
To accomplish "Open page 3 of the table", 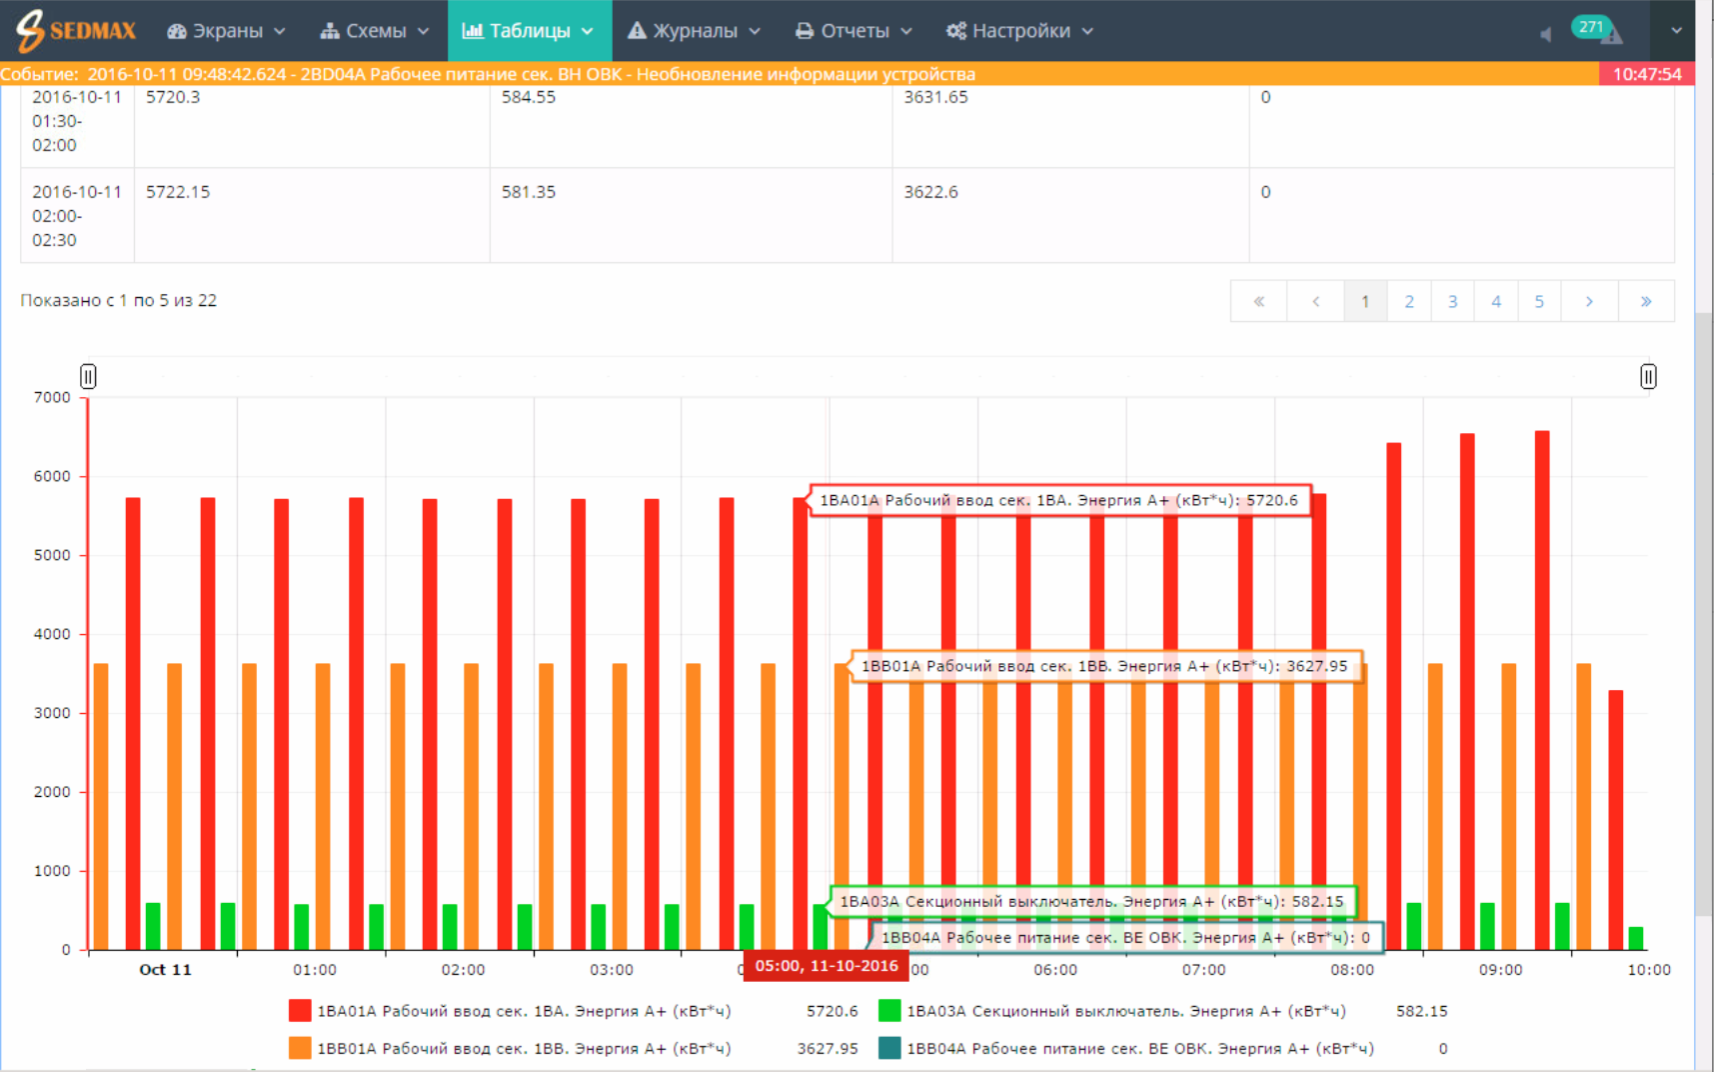I will click(x=1452, y=301).
